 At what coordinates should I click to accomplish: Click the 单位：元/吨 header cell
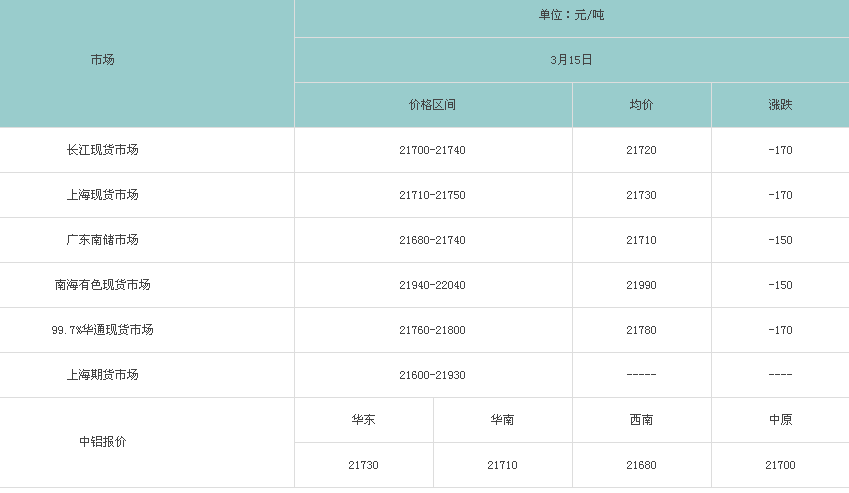571,15
